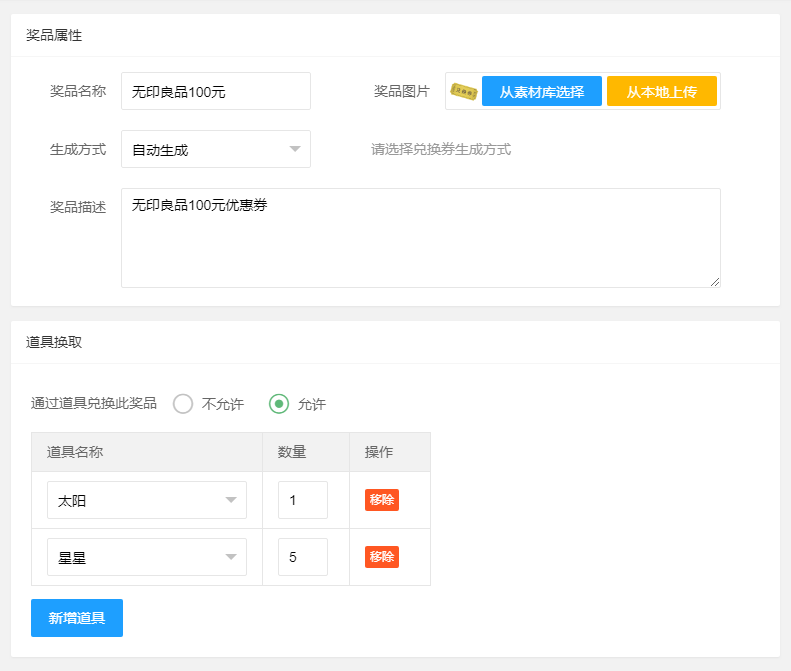Click the 生成方式 label
The image size is (791, 671).
tap(78, 149)
